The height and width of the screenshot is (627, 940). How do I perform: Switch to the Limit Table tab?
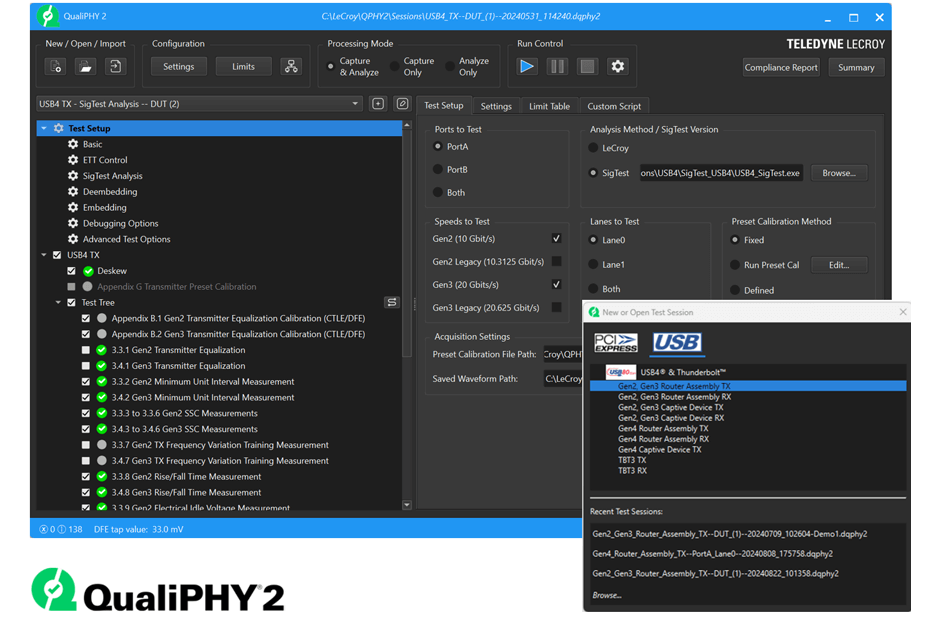tap(549, 106)
